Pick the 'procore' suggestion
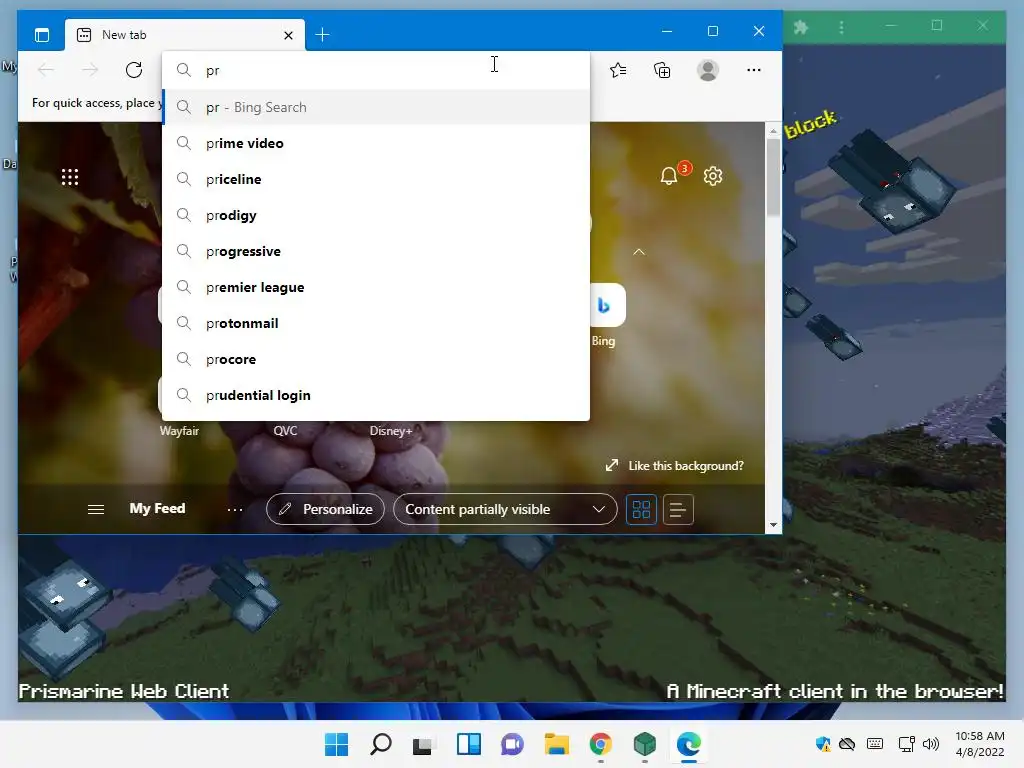The width and height of the screenshot is (1024, 768). pyautogui.click(x=376, y=359)
